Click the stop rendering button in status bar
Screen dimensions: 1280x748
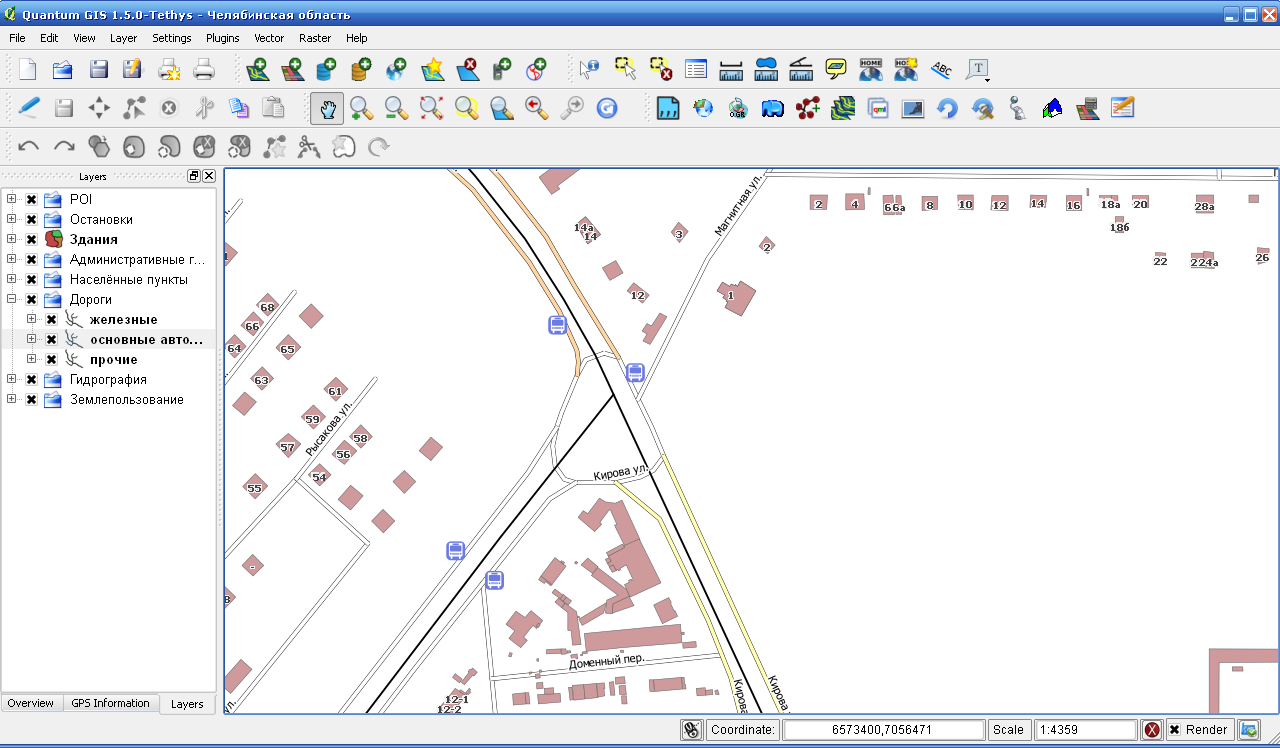[x=1152, y=730]
